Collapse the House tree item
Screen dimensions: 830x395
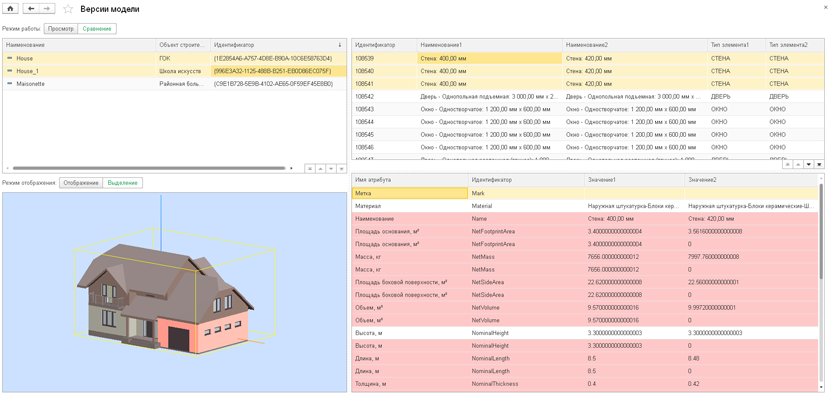(x=10, y=58)
